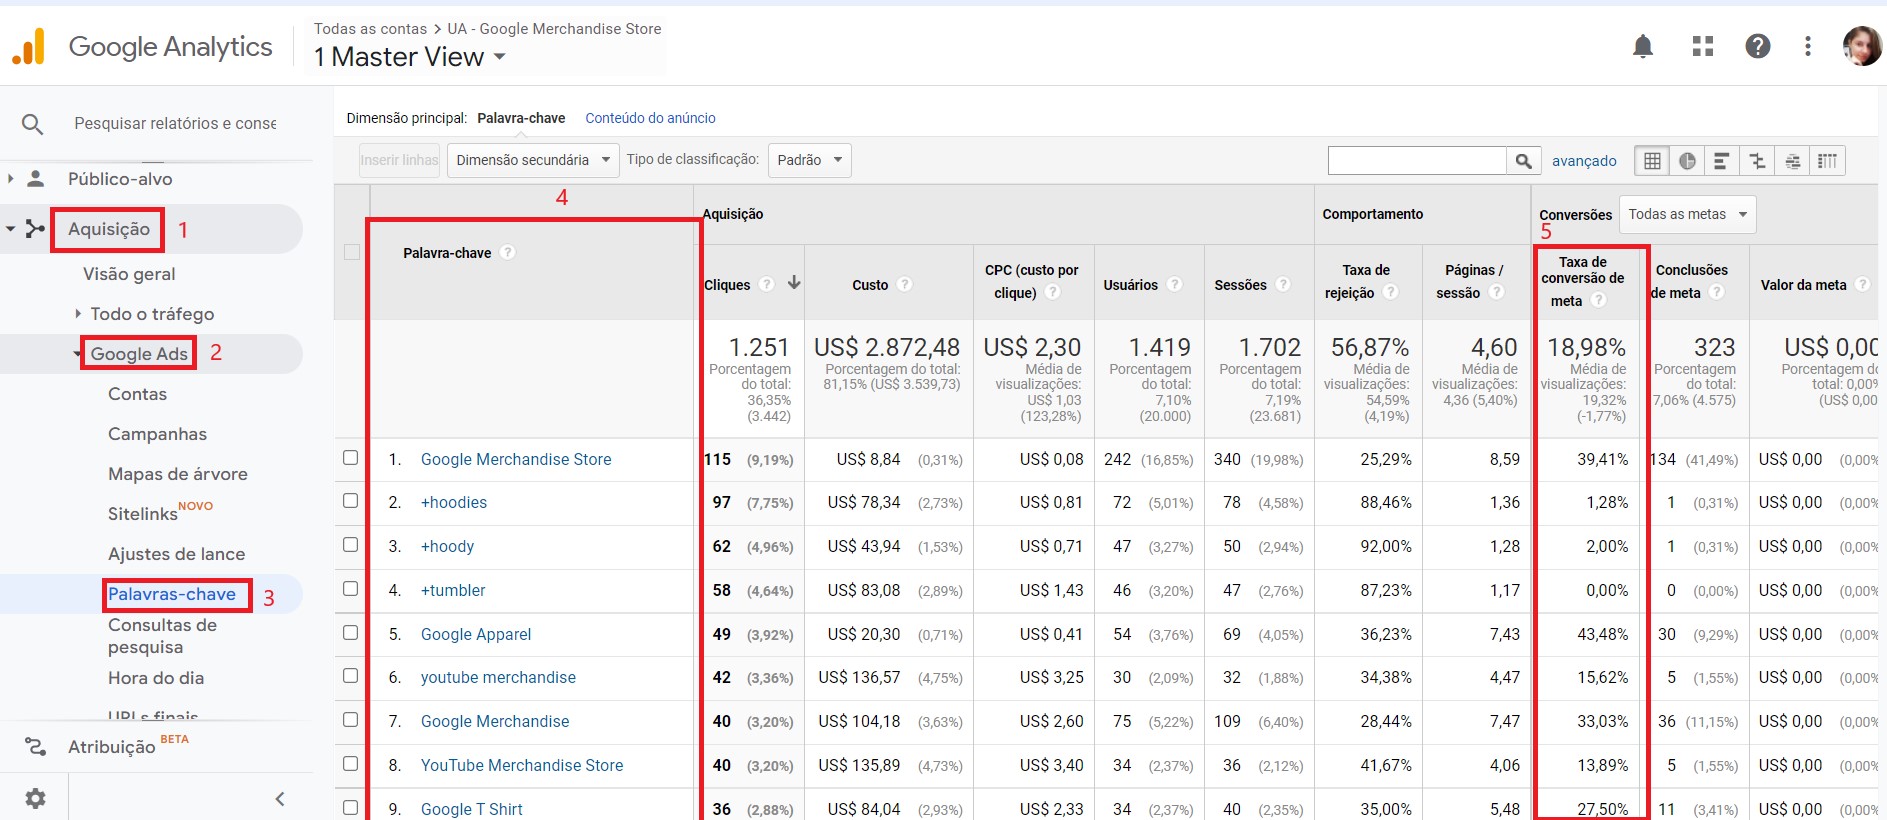This screenshot has width=1887, height=820.
Task: Open help tooltip for Sessões column
Action: (1283, 284)
